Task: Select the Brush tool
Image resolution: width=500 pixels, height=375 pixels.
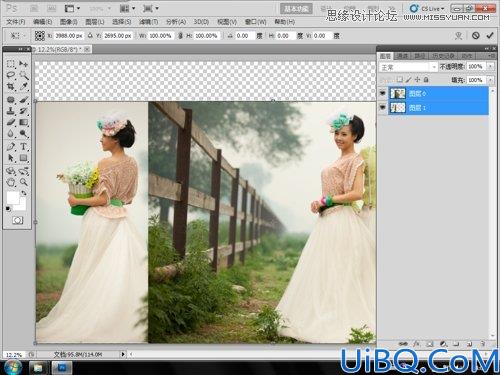Action: point(23,100)
